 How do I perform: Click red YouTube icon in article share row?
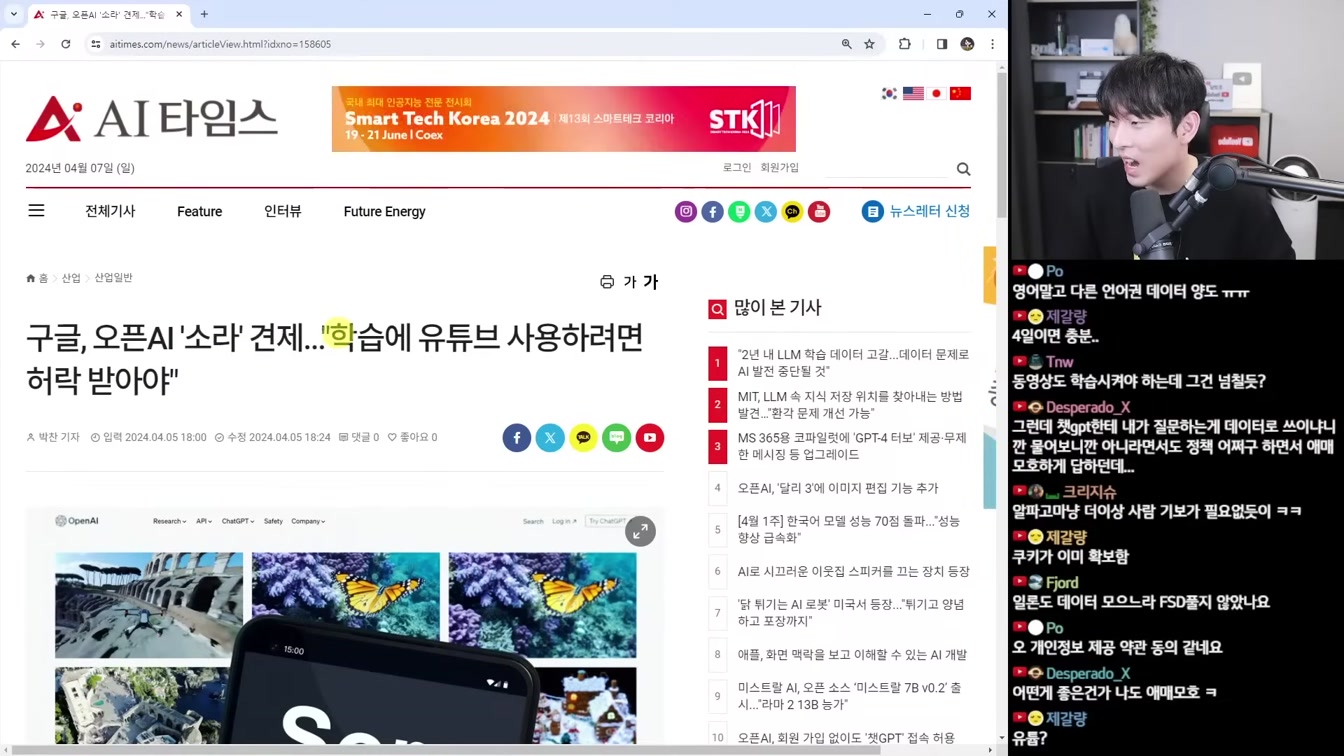pos(650,437)
